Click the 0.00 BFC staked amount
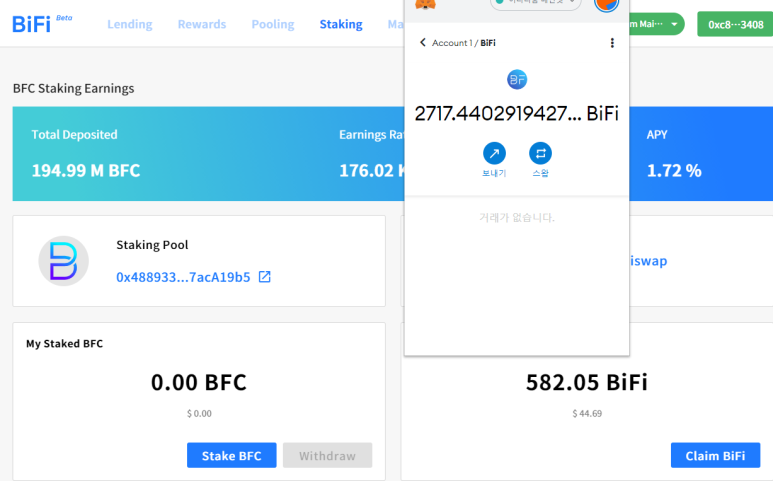773x481 pixels. click(199, 382)
